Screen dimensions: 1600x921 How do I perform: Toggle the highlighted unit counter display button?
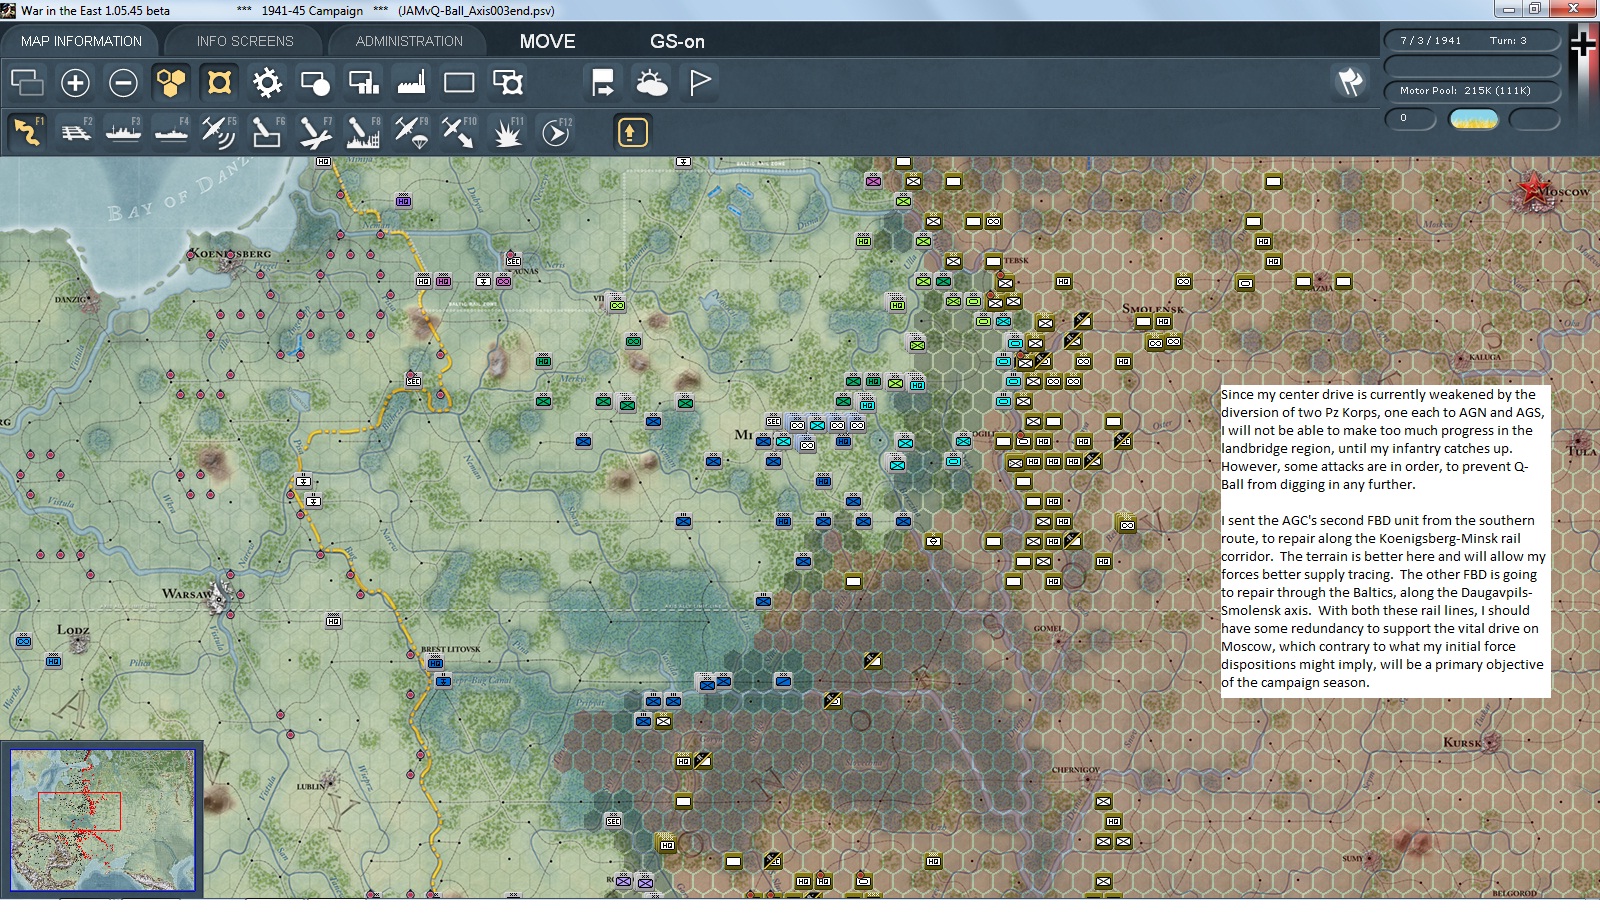(219, 82)
